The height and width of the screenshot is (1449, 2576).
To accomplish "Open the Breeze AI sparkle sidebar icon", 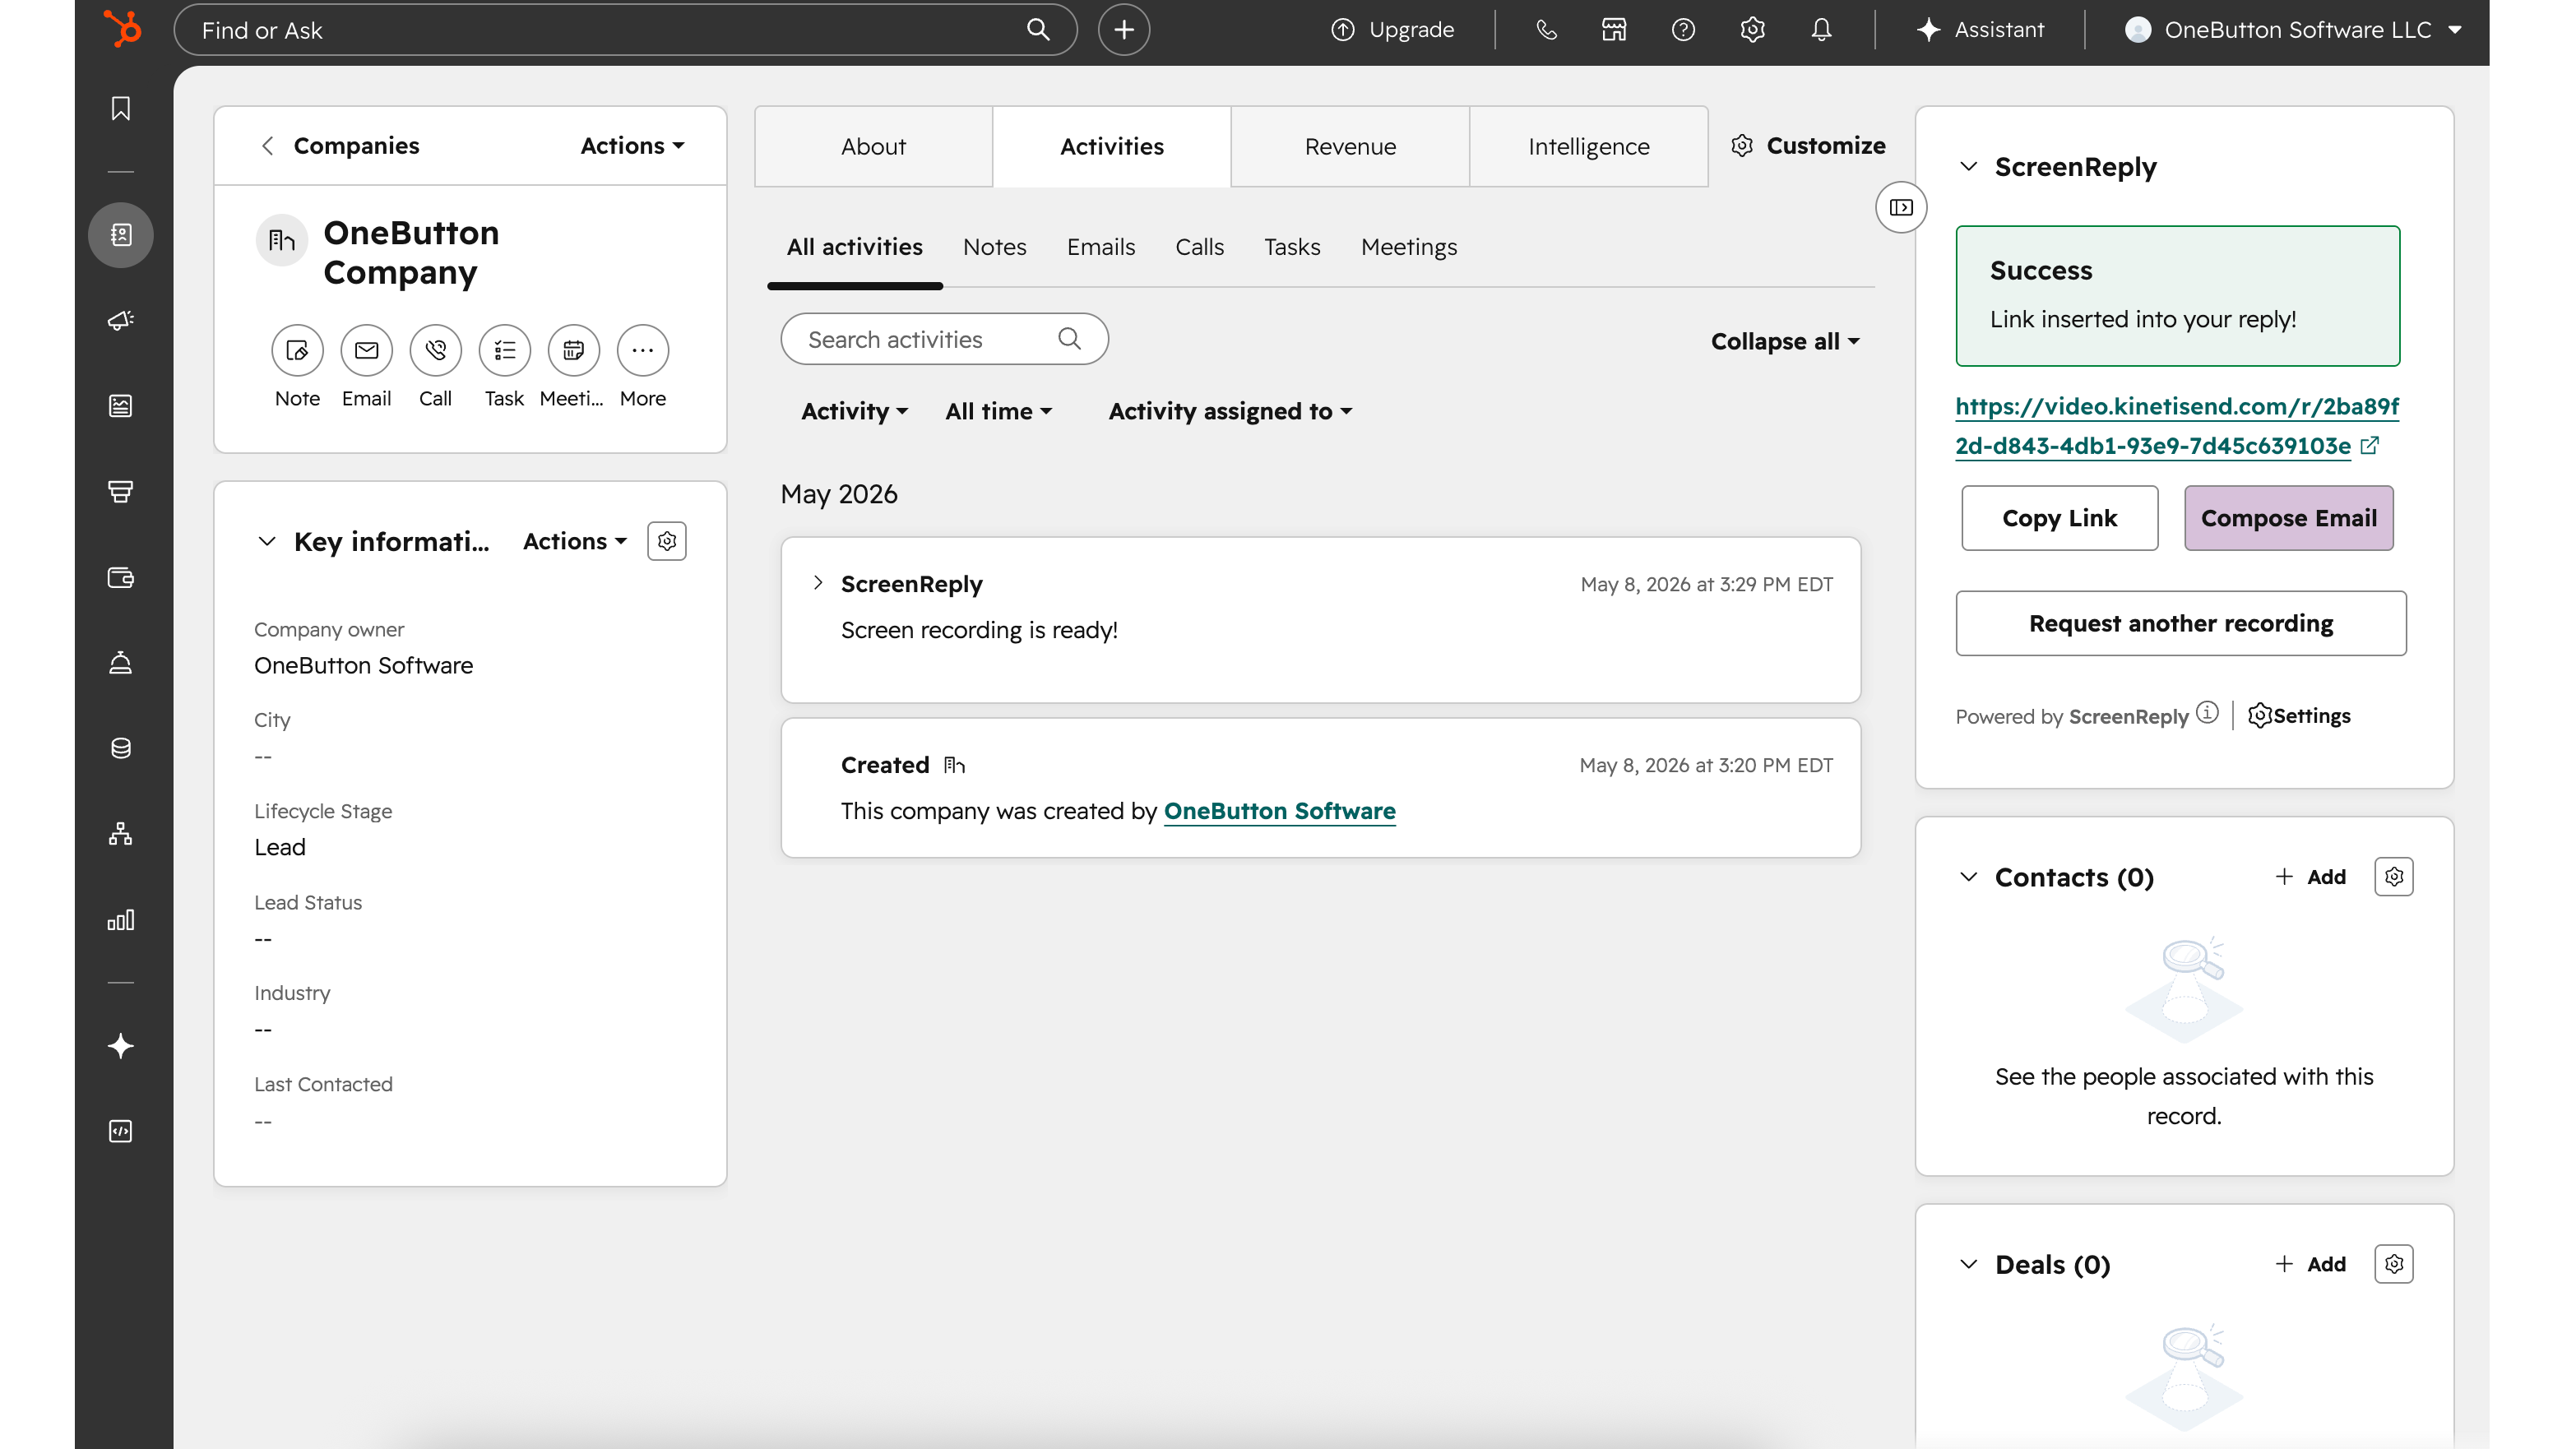I will pyautogui.click(x=121, y=1046).
